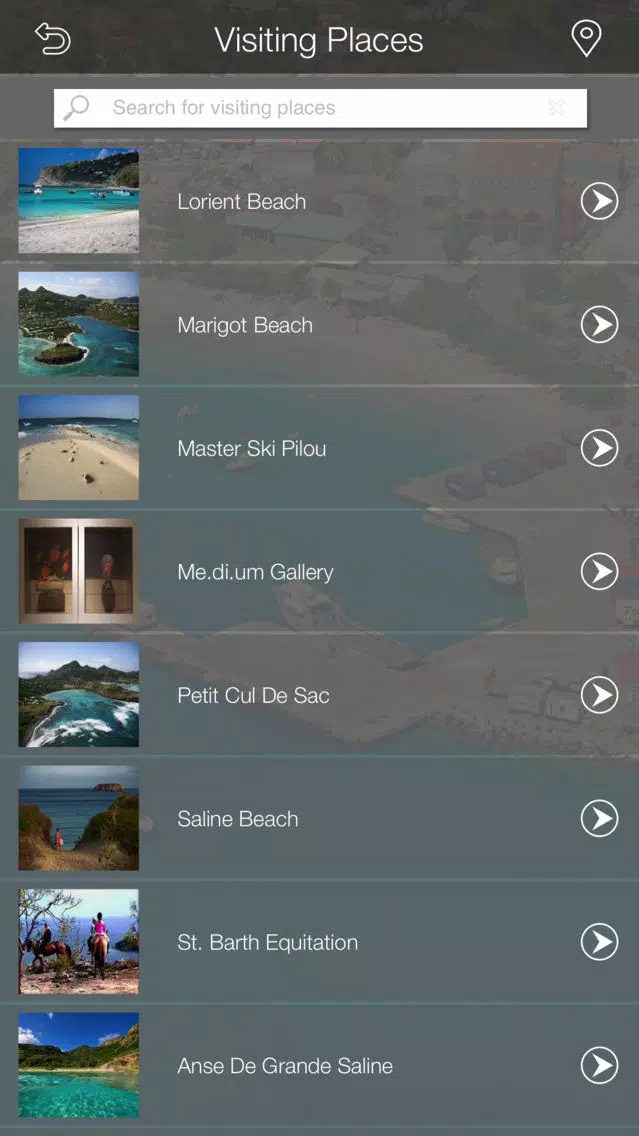Select Petit Cul De Sac label text

(x=254, y=696)
